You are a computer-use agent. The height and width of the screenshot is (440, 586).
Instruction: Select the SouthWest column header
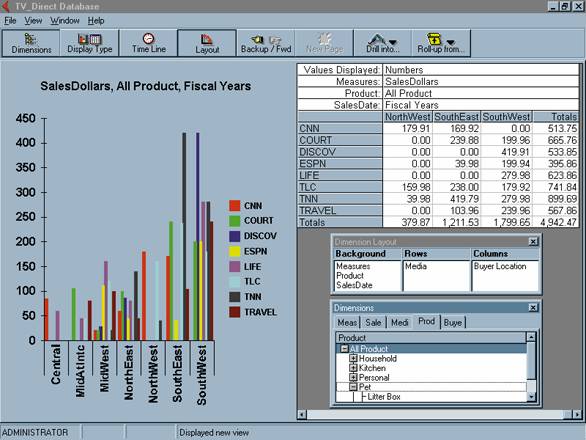[x=506, y=117]
